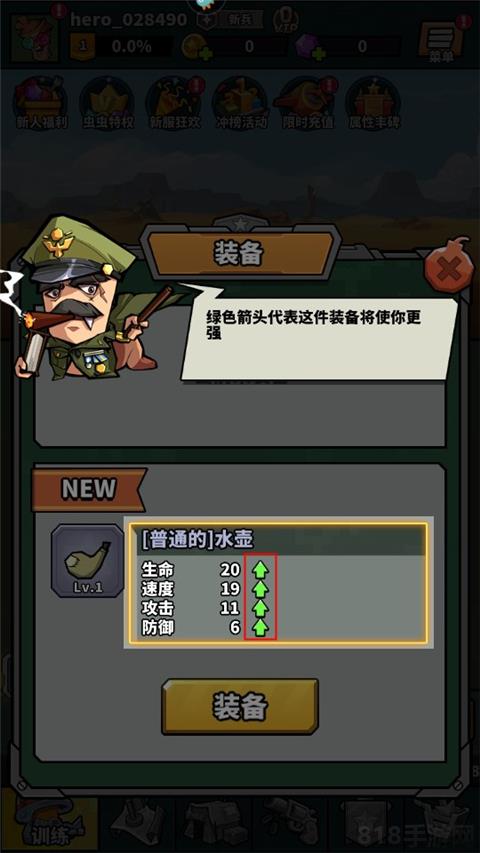Tap the VIP 0 badge
Viewport: 480px width, 853px height.
[285, 20]
